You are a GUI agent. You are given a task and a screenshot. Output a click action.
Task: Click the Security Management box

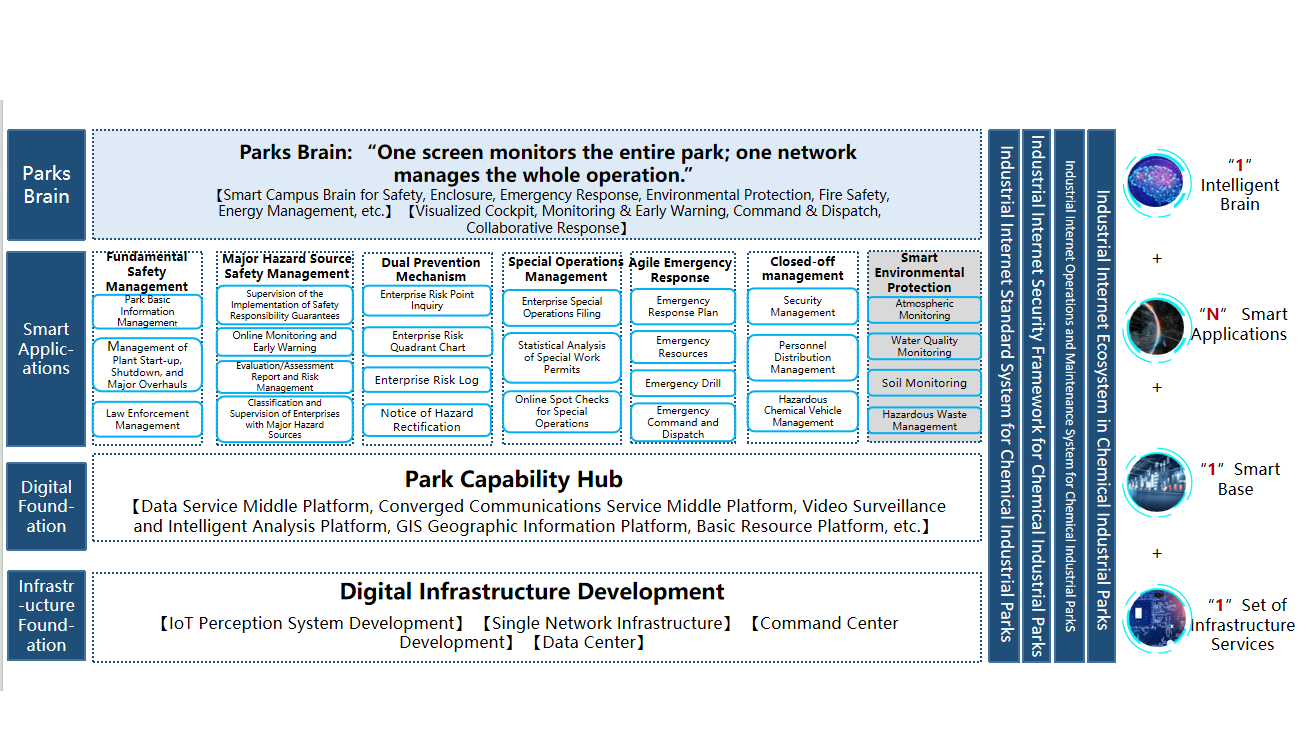(x=802, y=306)
